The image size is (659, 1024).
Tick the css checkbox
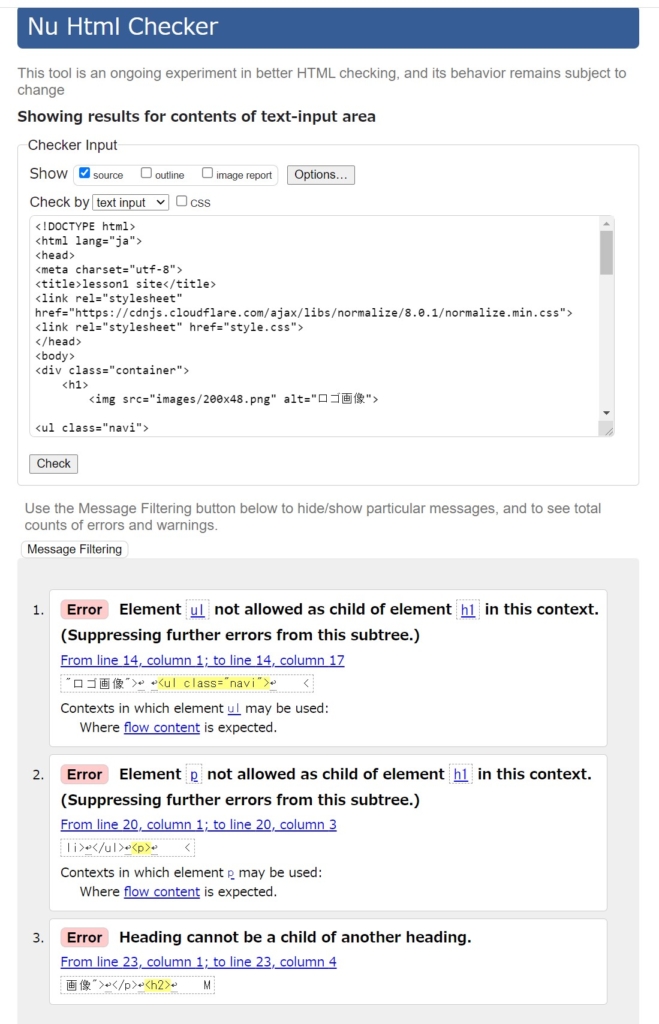coord(182,201)
